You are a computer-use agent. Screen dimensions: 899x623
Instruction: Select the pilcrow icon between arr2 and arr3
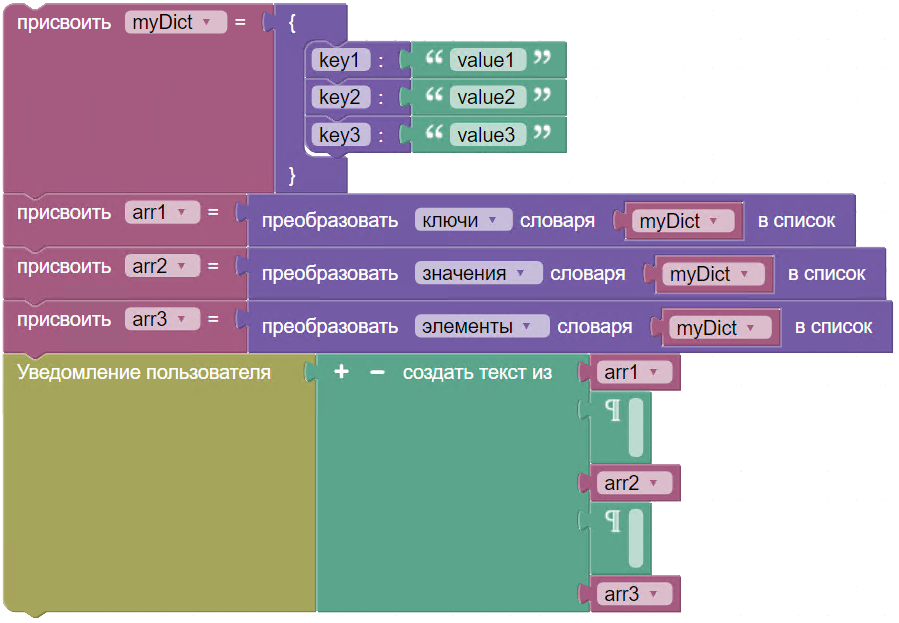tap(613, 522)
